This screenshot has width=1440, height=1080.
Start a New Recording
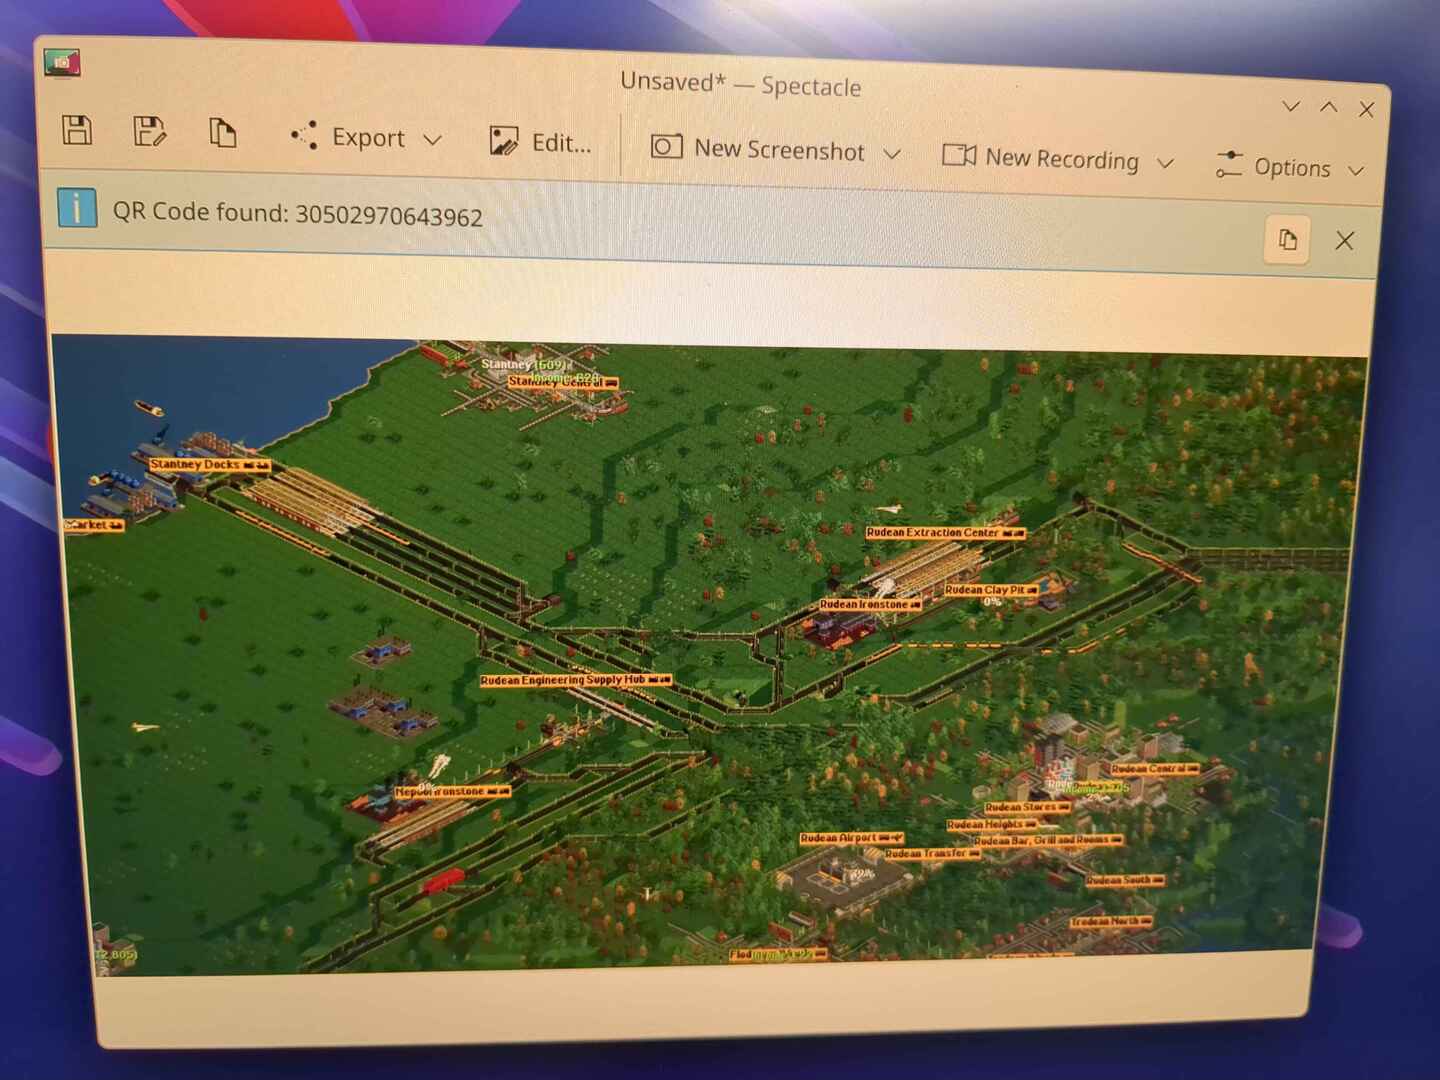click(1042, 158)
